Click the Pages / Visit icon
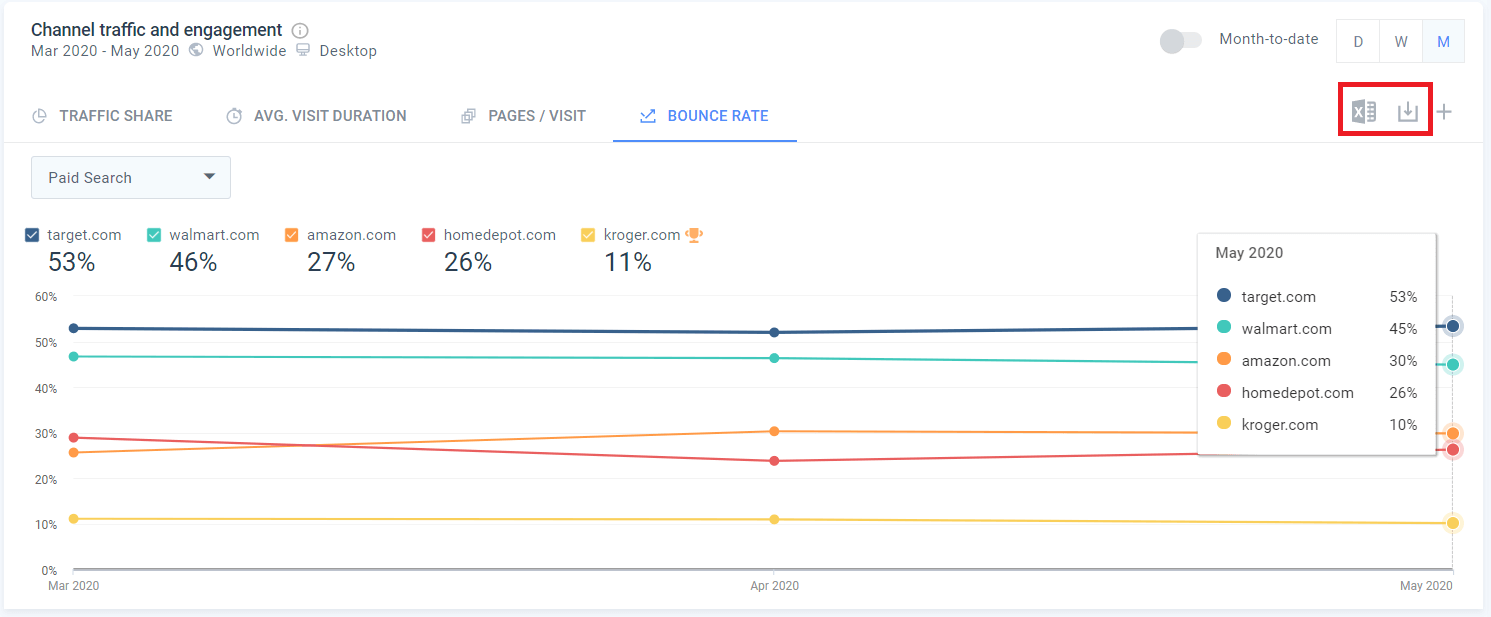1491x617 pixels. pos(468,116)
